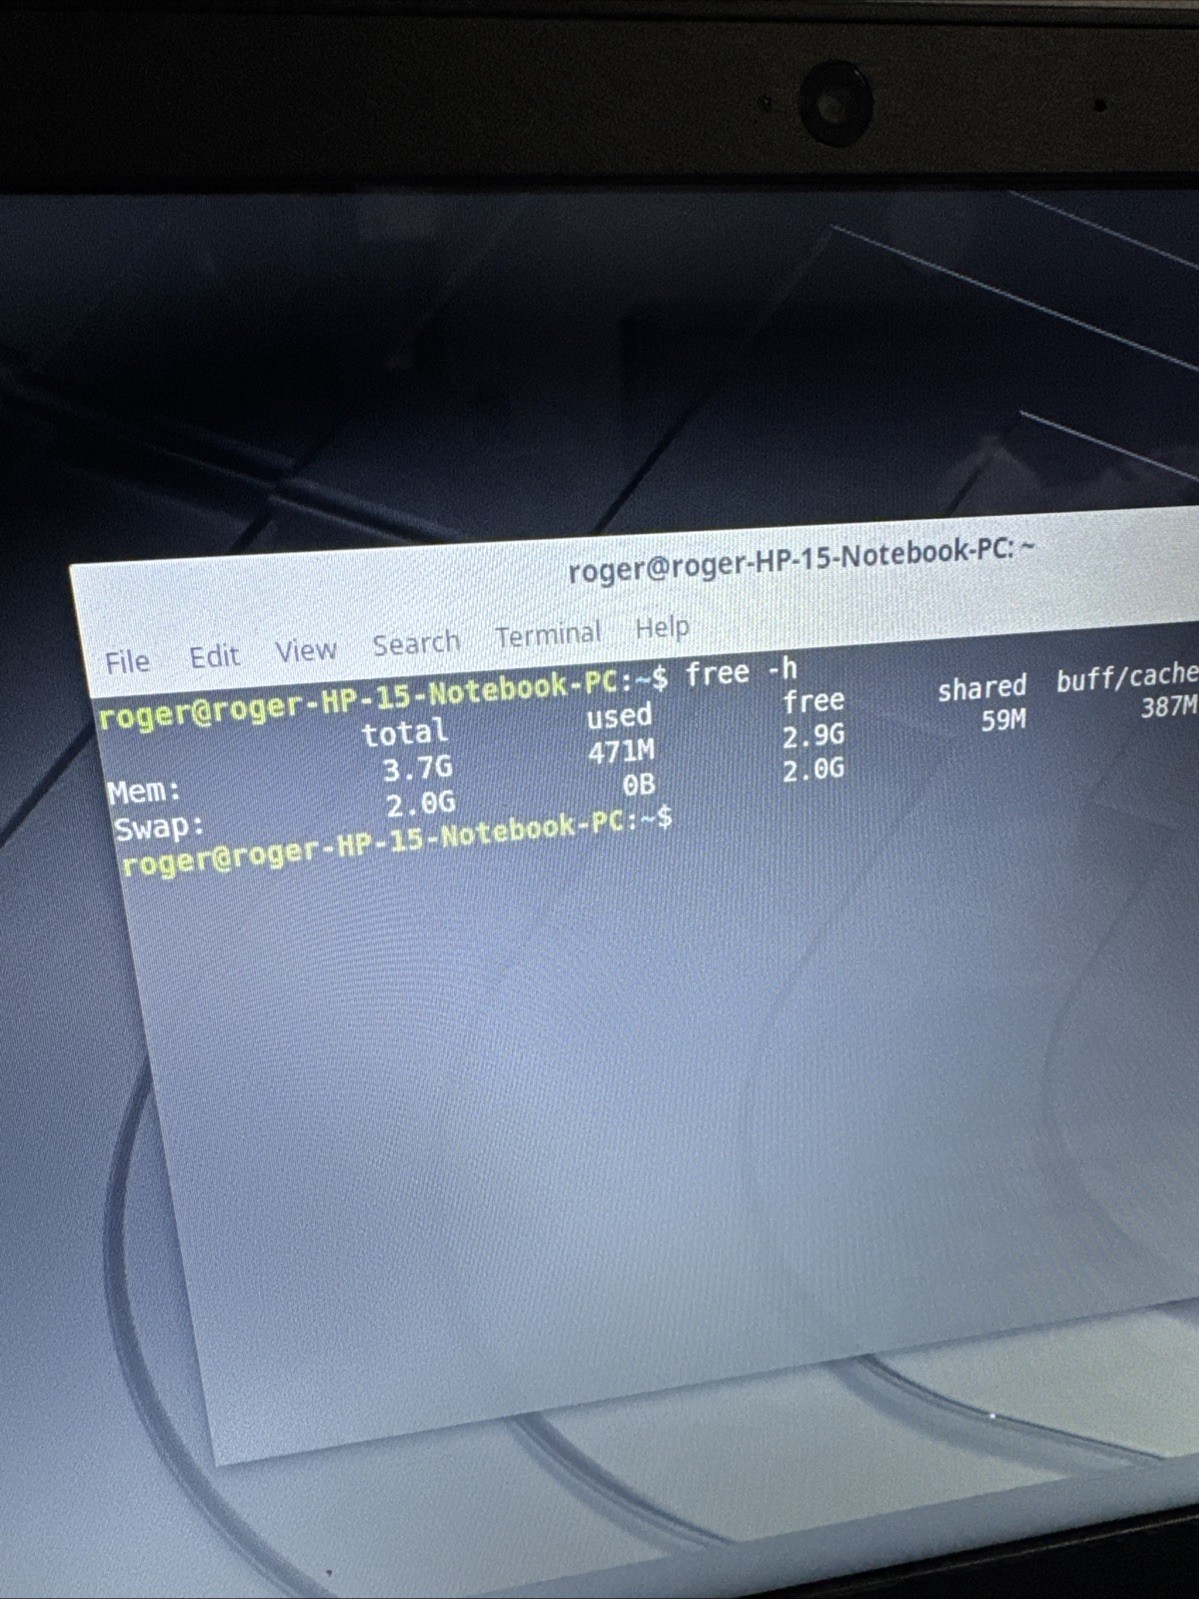
Task: Open the Edit menu
Action: pyautogui.click(x=214, y=656)
